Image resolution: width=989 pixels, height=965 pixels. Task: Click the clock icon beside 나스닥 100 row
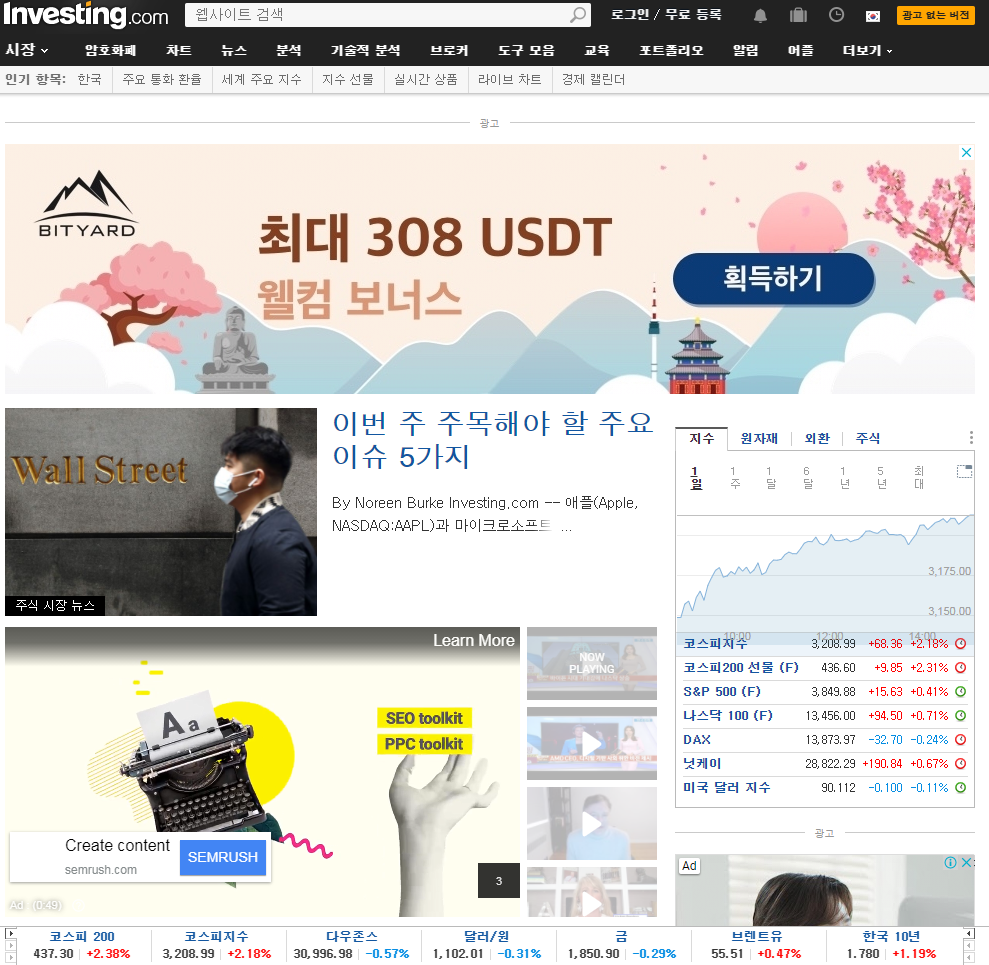coord(961,716)
